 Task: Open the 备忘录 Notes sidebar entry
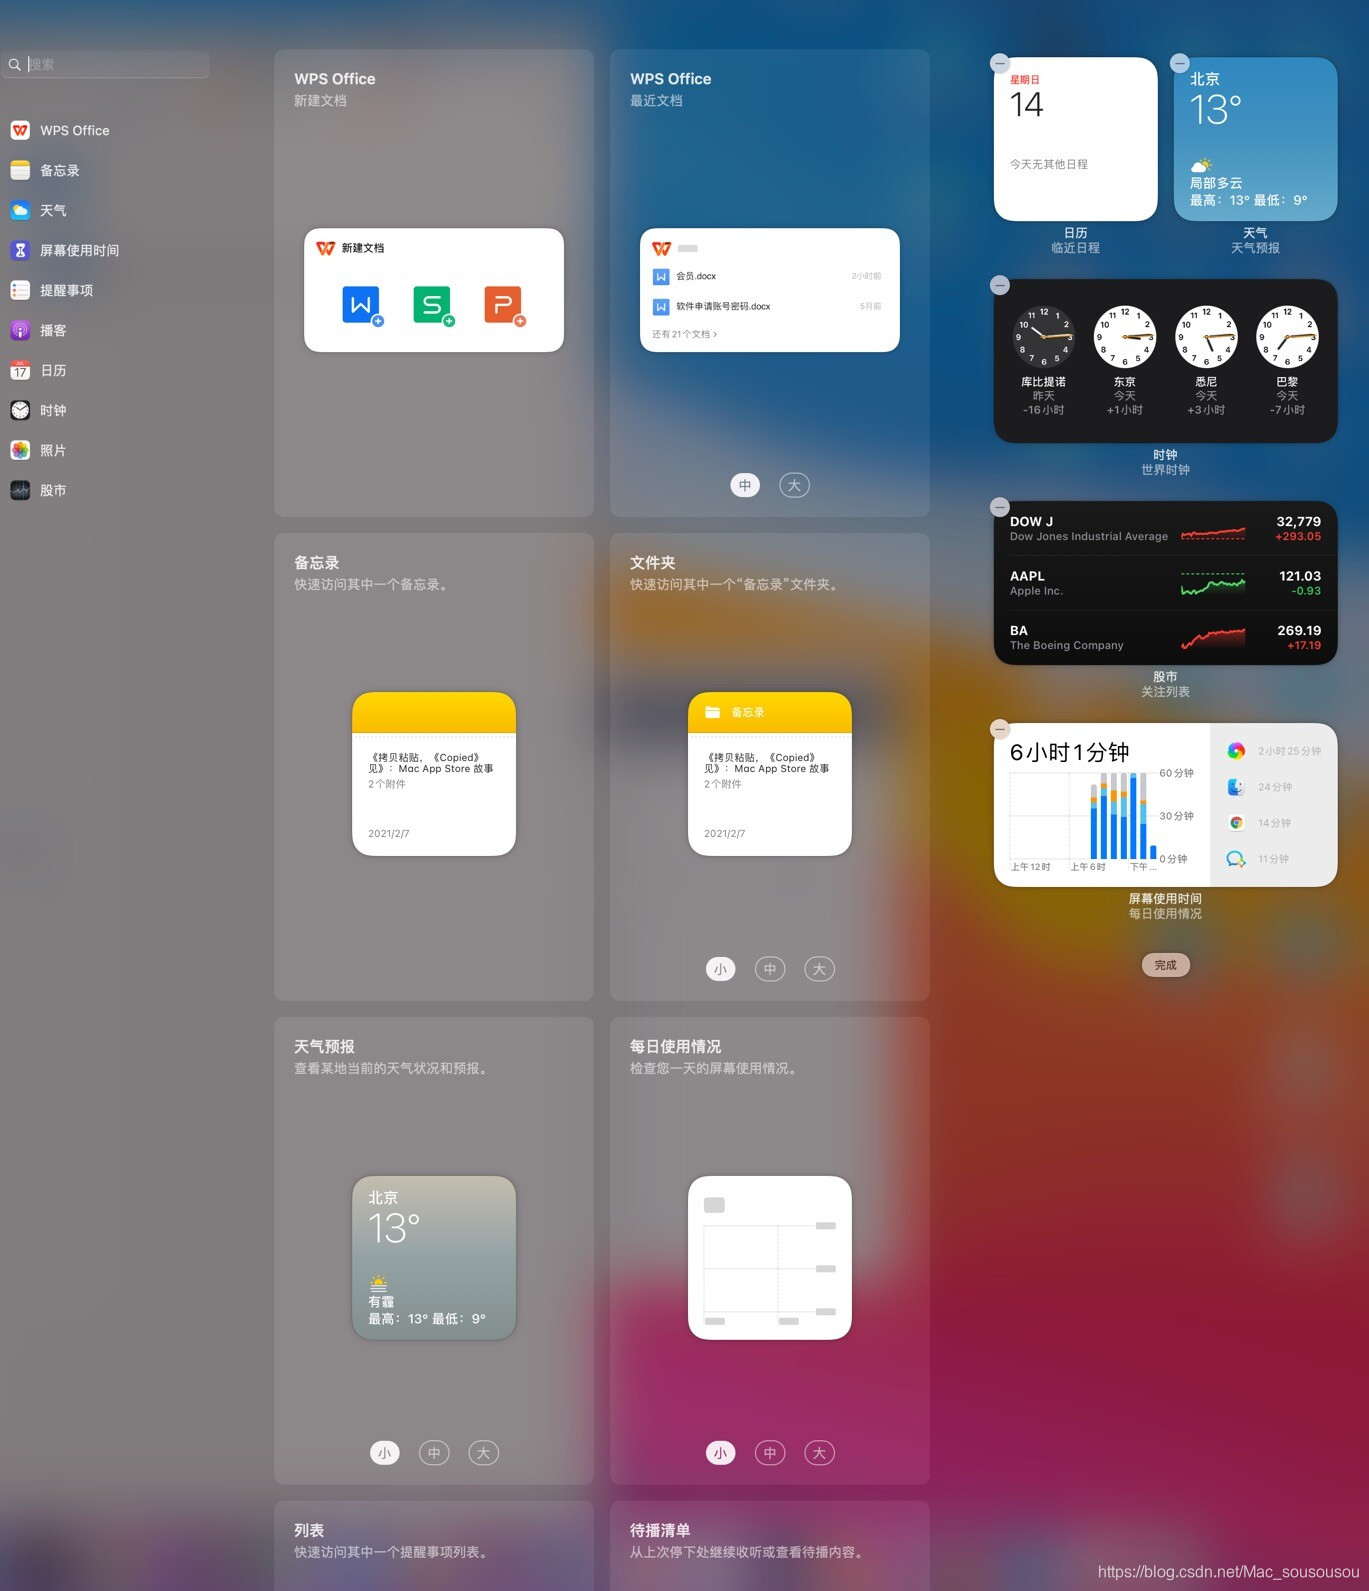pos(45,170)
